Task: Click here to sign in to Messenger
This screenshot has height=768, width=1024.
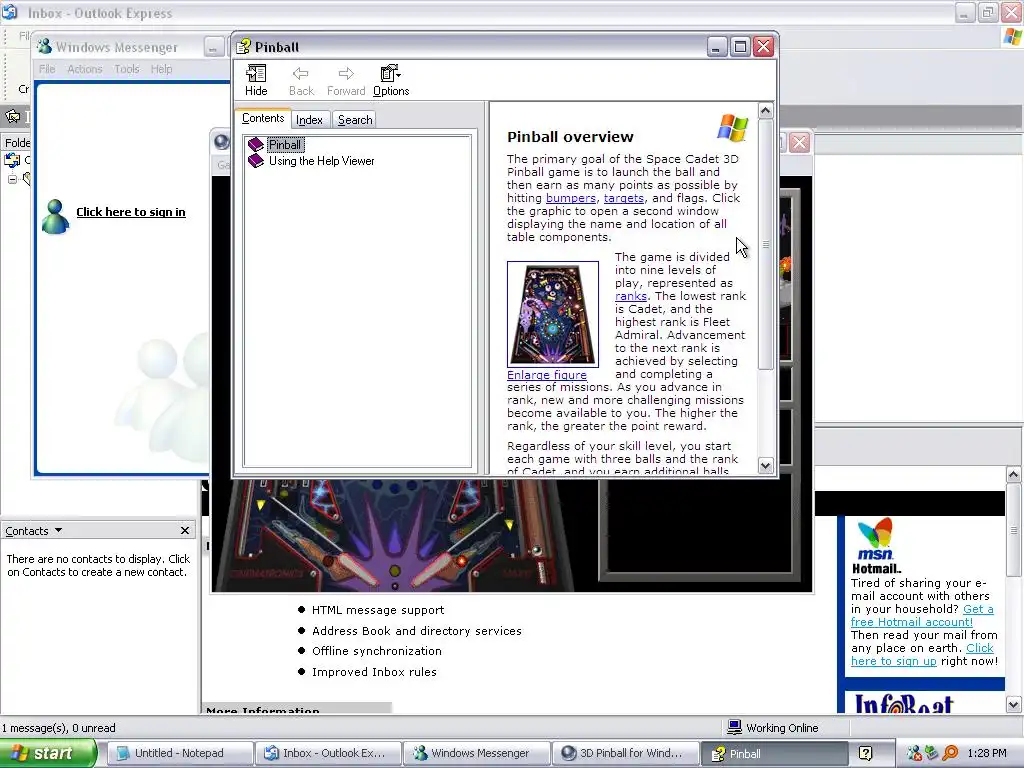Action: pos(131,212)
